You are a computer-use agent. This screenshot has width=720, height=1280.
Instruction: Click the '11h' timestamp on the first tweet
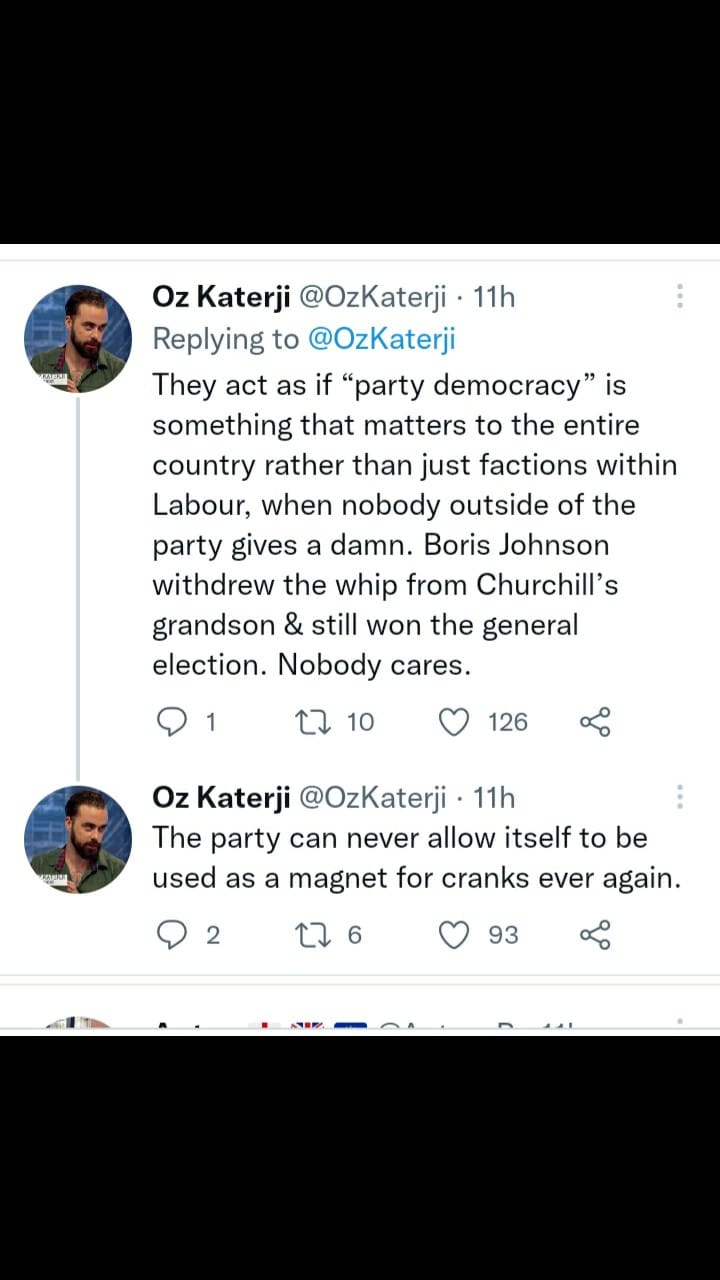497,296
